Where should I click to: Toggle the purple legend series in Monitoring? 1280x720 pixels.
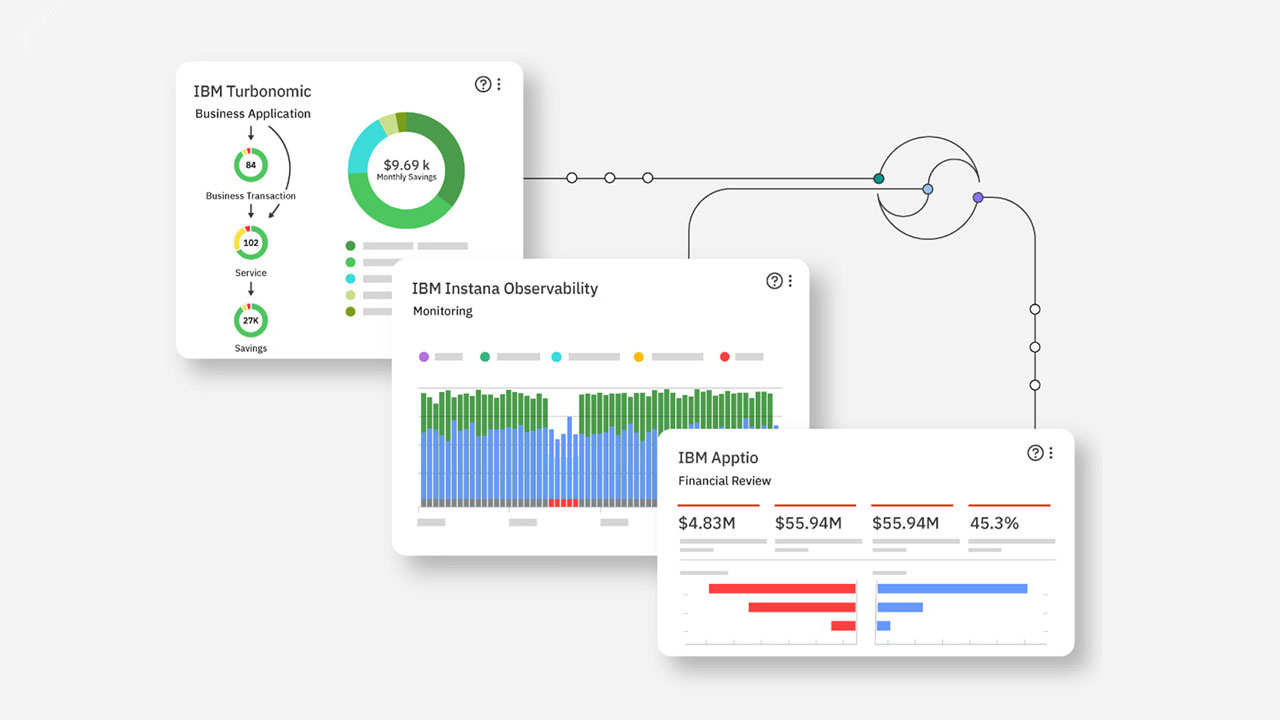(424, 356)
